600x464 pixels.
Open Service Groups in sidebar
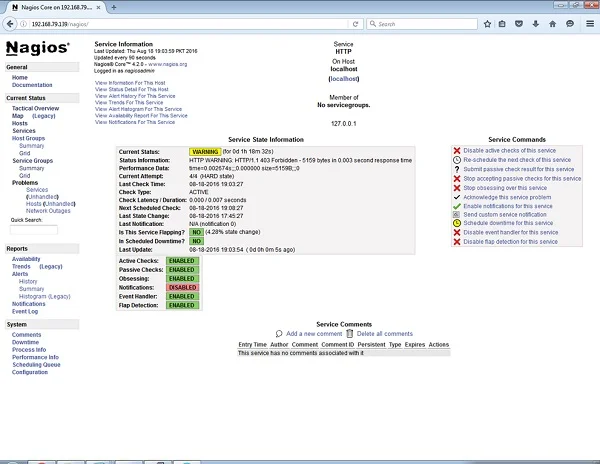(33, 161)
